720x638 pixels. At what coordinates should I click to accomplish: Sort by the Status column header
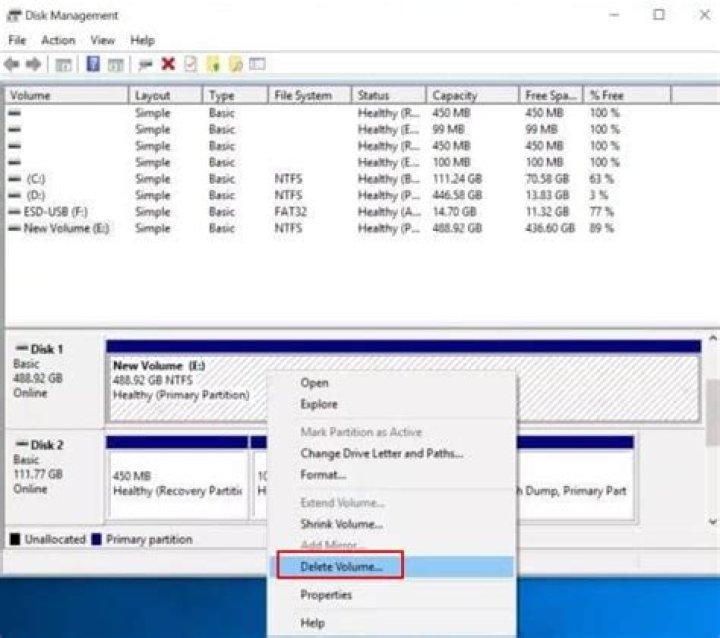pyautogui.click(x=389, y=96)
